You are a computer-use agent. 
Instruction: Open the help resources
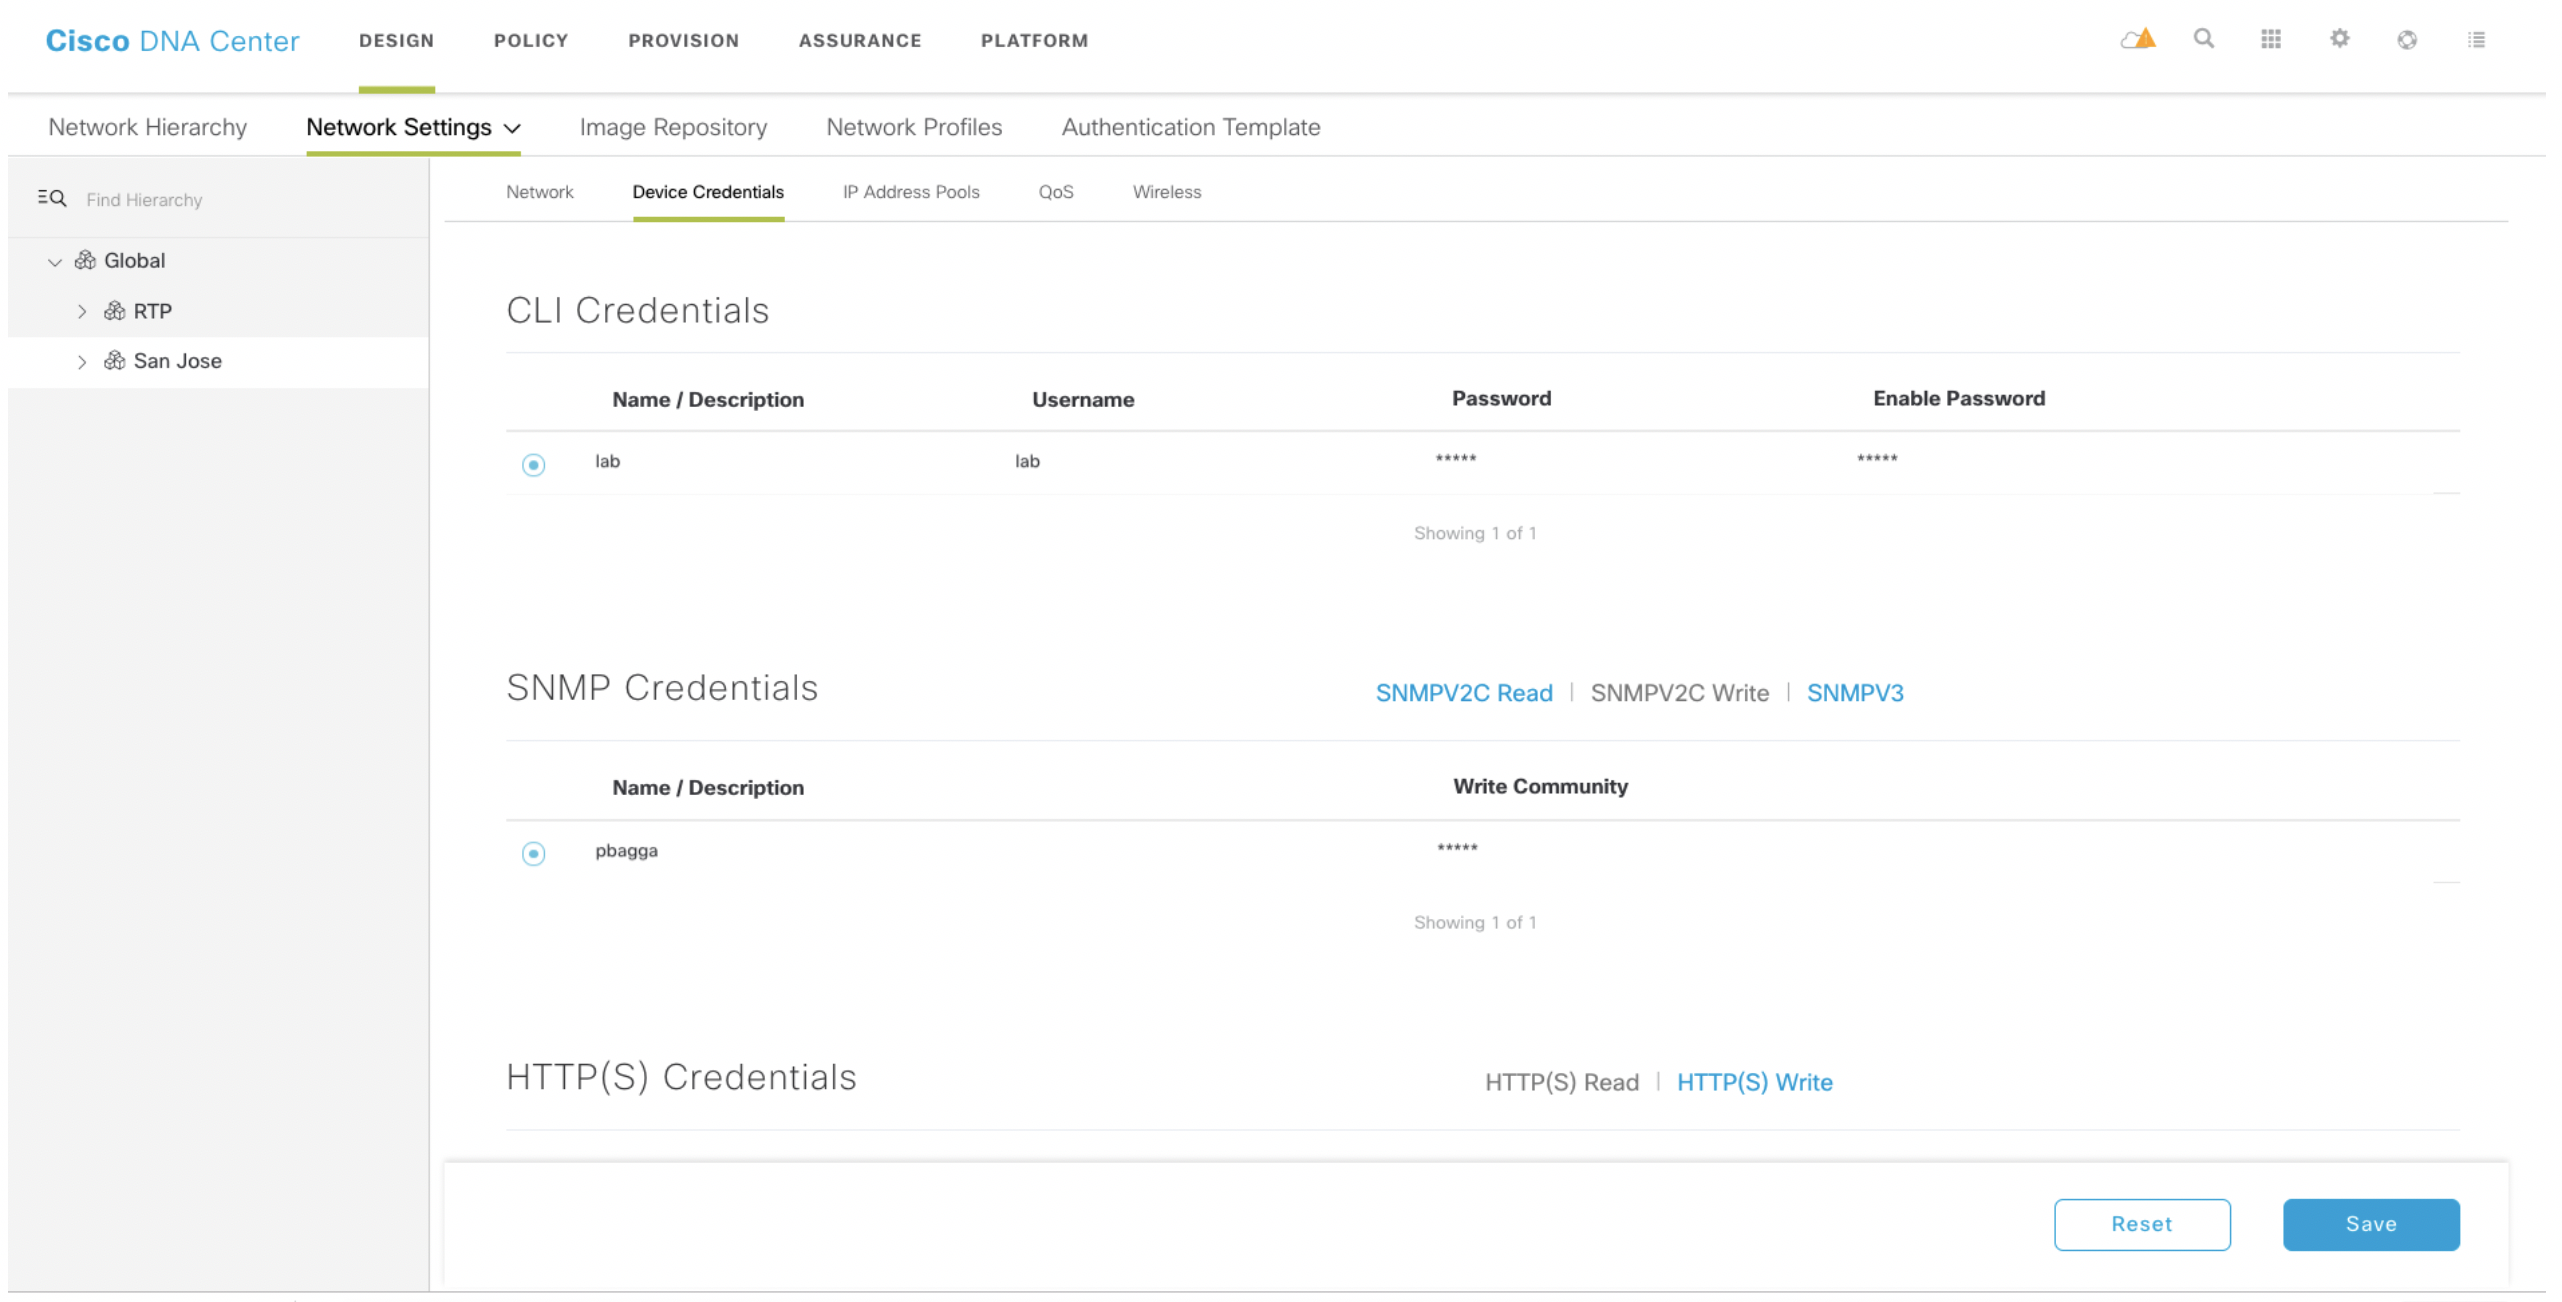coord(2407,39)
